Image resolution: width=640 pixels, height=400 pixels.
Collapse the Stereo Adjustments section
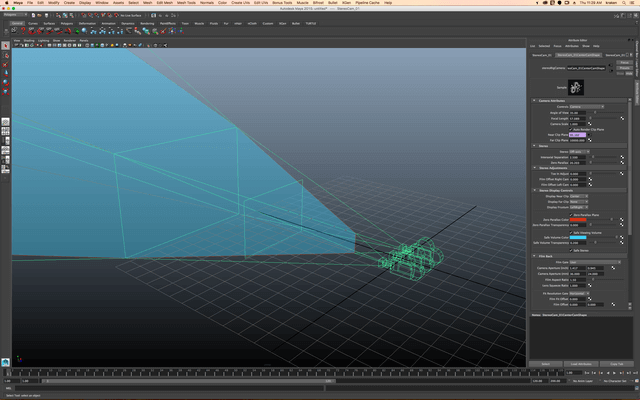[x=534, y=168]
